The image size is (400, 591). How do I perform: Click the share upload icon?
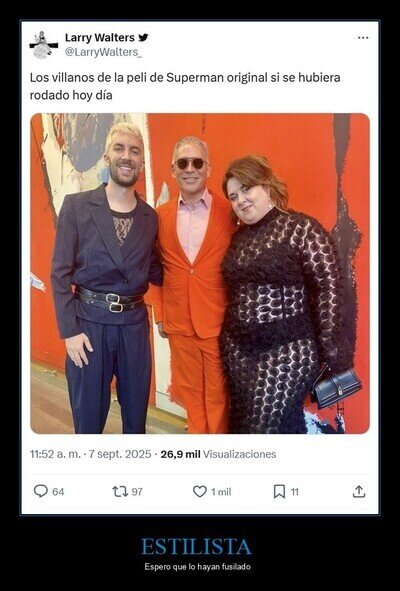[x=359, y=491]
